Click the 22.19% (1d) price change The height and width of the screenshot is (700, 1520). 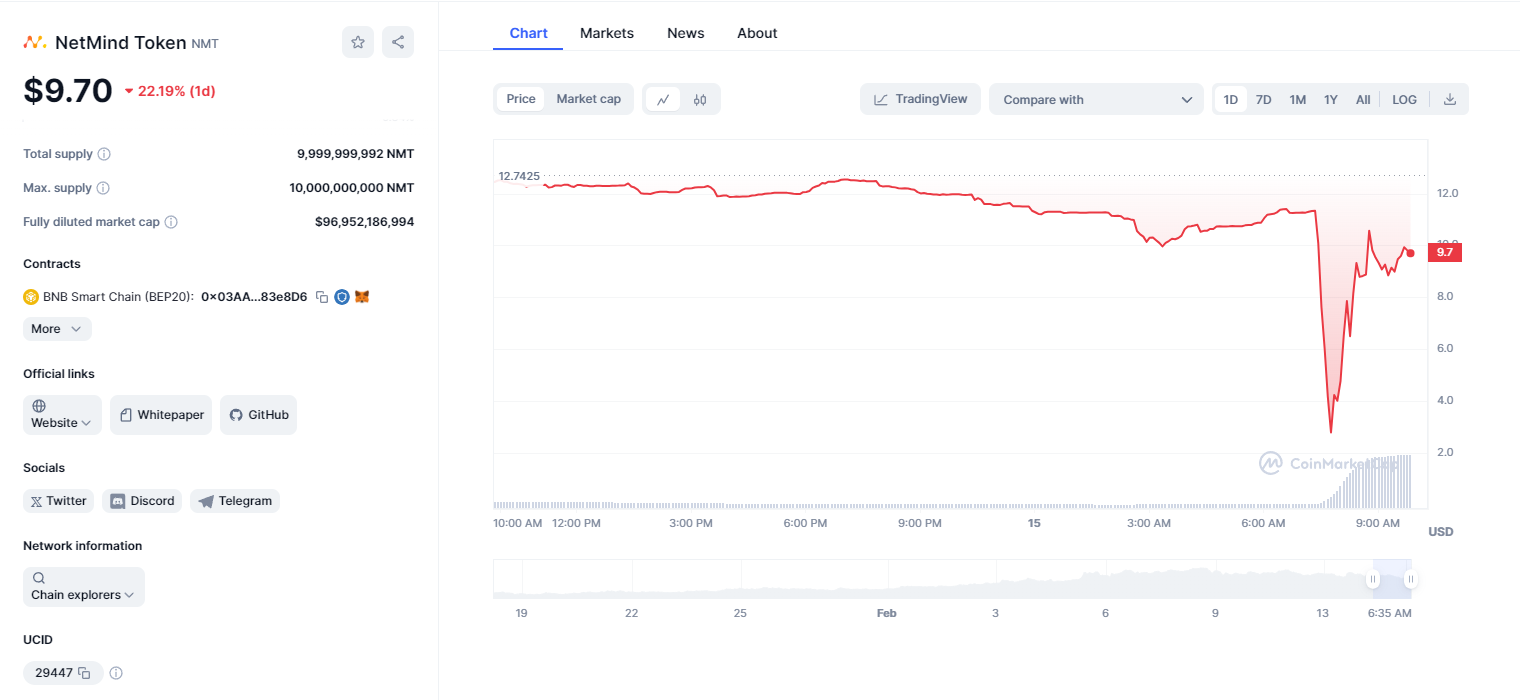pos(170,91)
